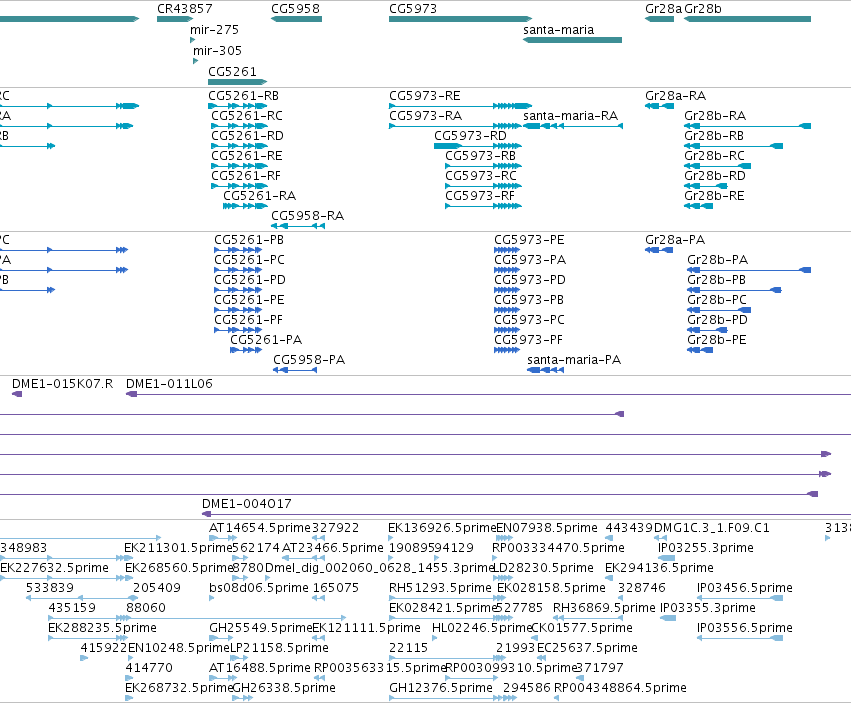Click the Gr28b-PA protein label

click(x=717, y=260)
